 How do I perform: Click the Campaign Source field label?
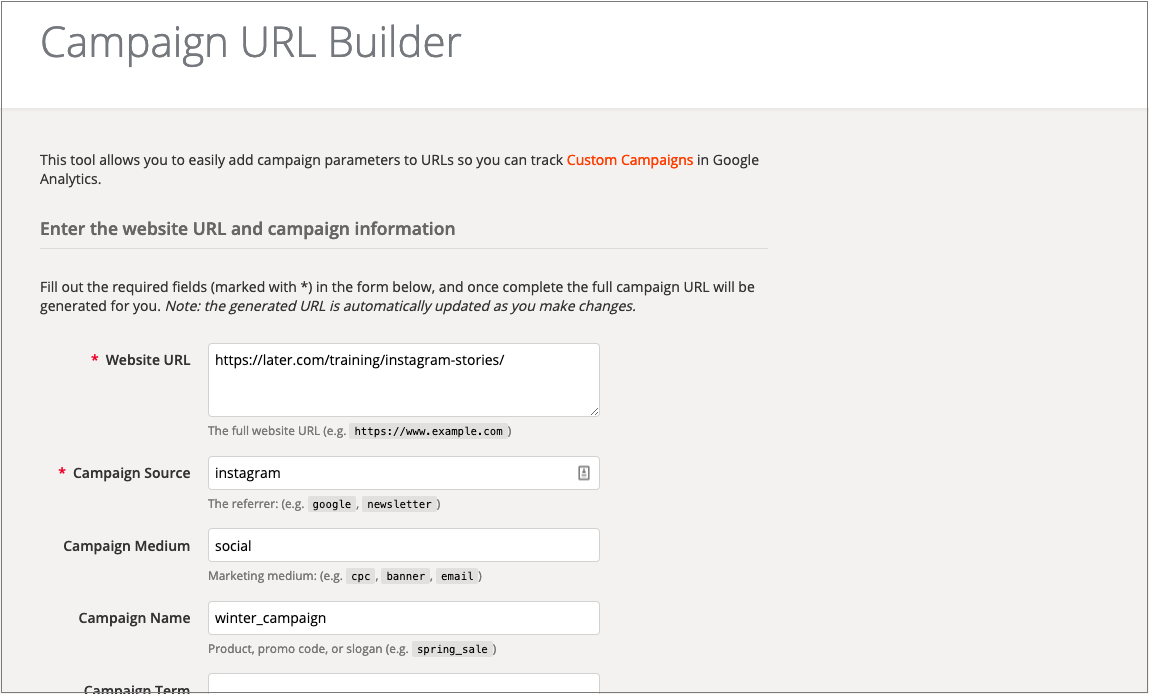tap(131, 473)
